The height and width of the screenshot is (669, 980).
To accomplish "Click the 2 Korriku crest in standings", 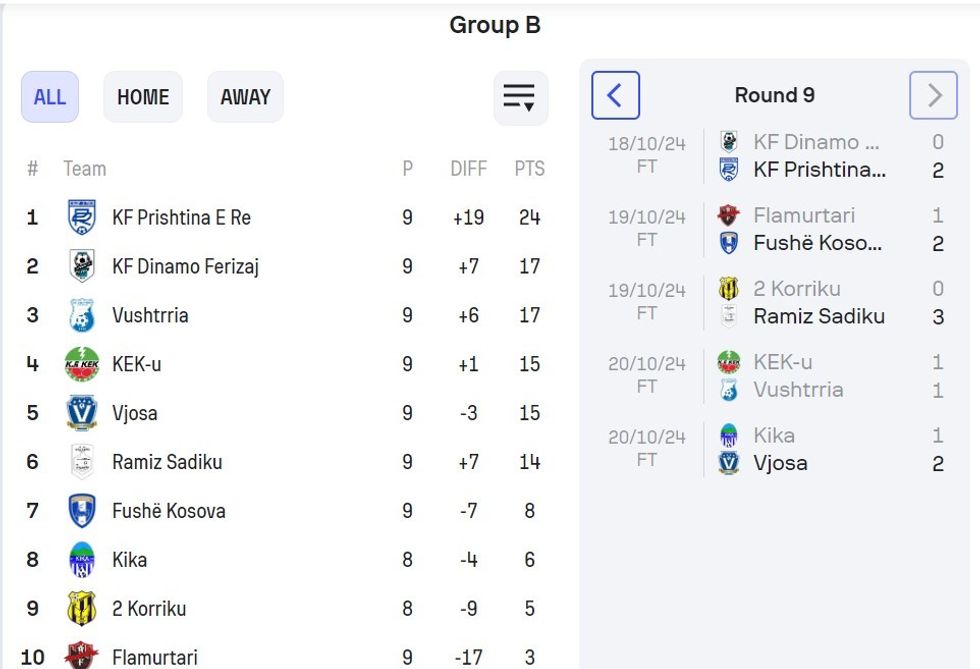I will (x=82, y=609).
